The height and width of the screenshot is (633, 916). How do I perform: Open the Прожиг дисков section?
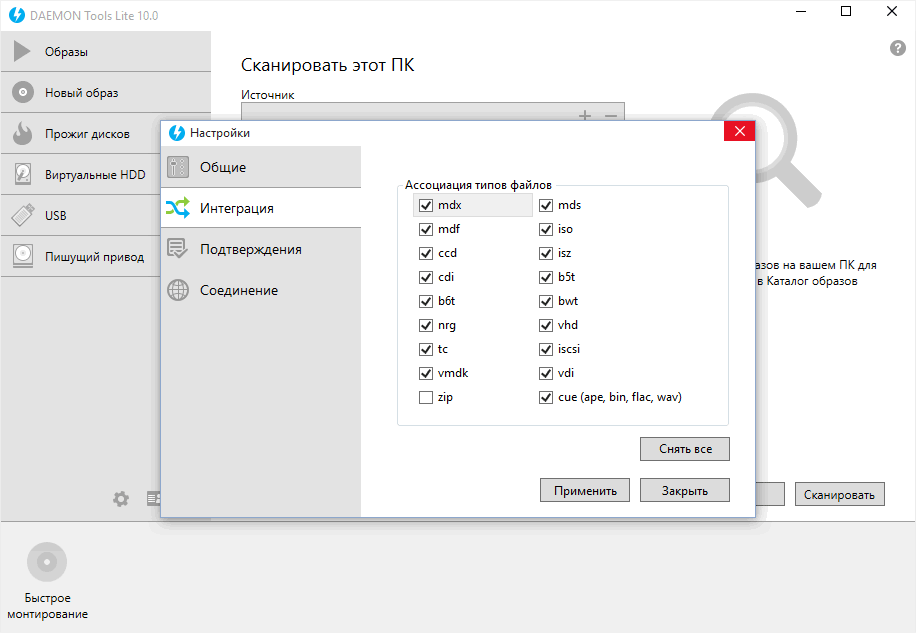click(81, 133)
